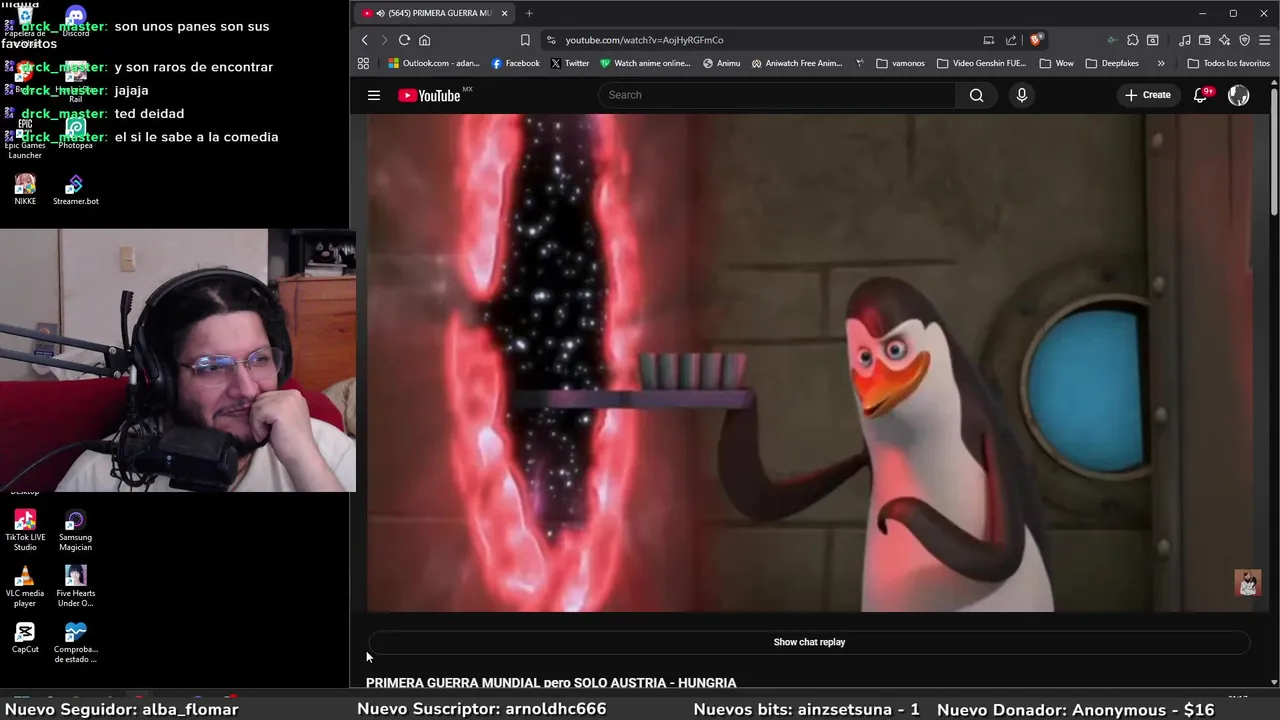Open the browser settings and more menu
1280x720 pixels.
click(x=1265, y=40)
